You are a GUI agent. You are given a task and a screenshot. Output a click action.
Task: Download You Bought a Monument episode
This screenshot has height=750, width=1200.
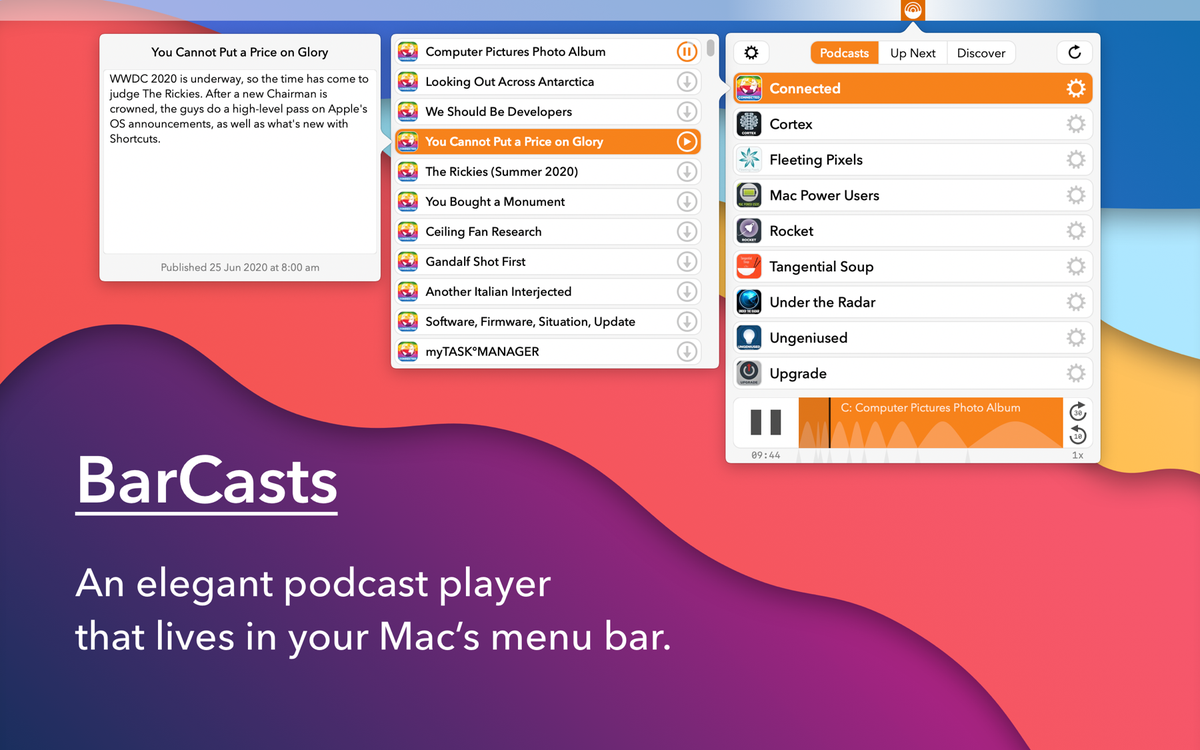point(687,202)
